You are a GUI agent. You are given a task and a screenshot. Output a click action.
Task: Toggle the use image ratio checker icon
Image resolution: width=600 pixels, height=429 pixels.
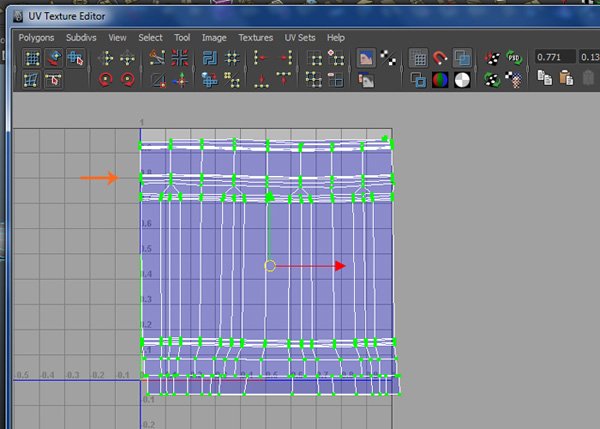click(x=514, y=80)
